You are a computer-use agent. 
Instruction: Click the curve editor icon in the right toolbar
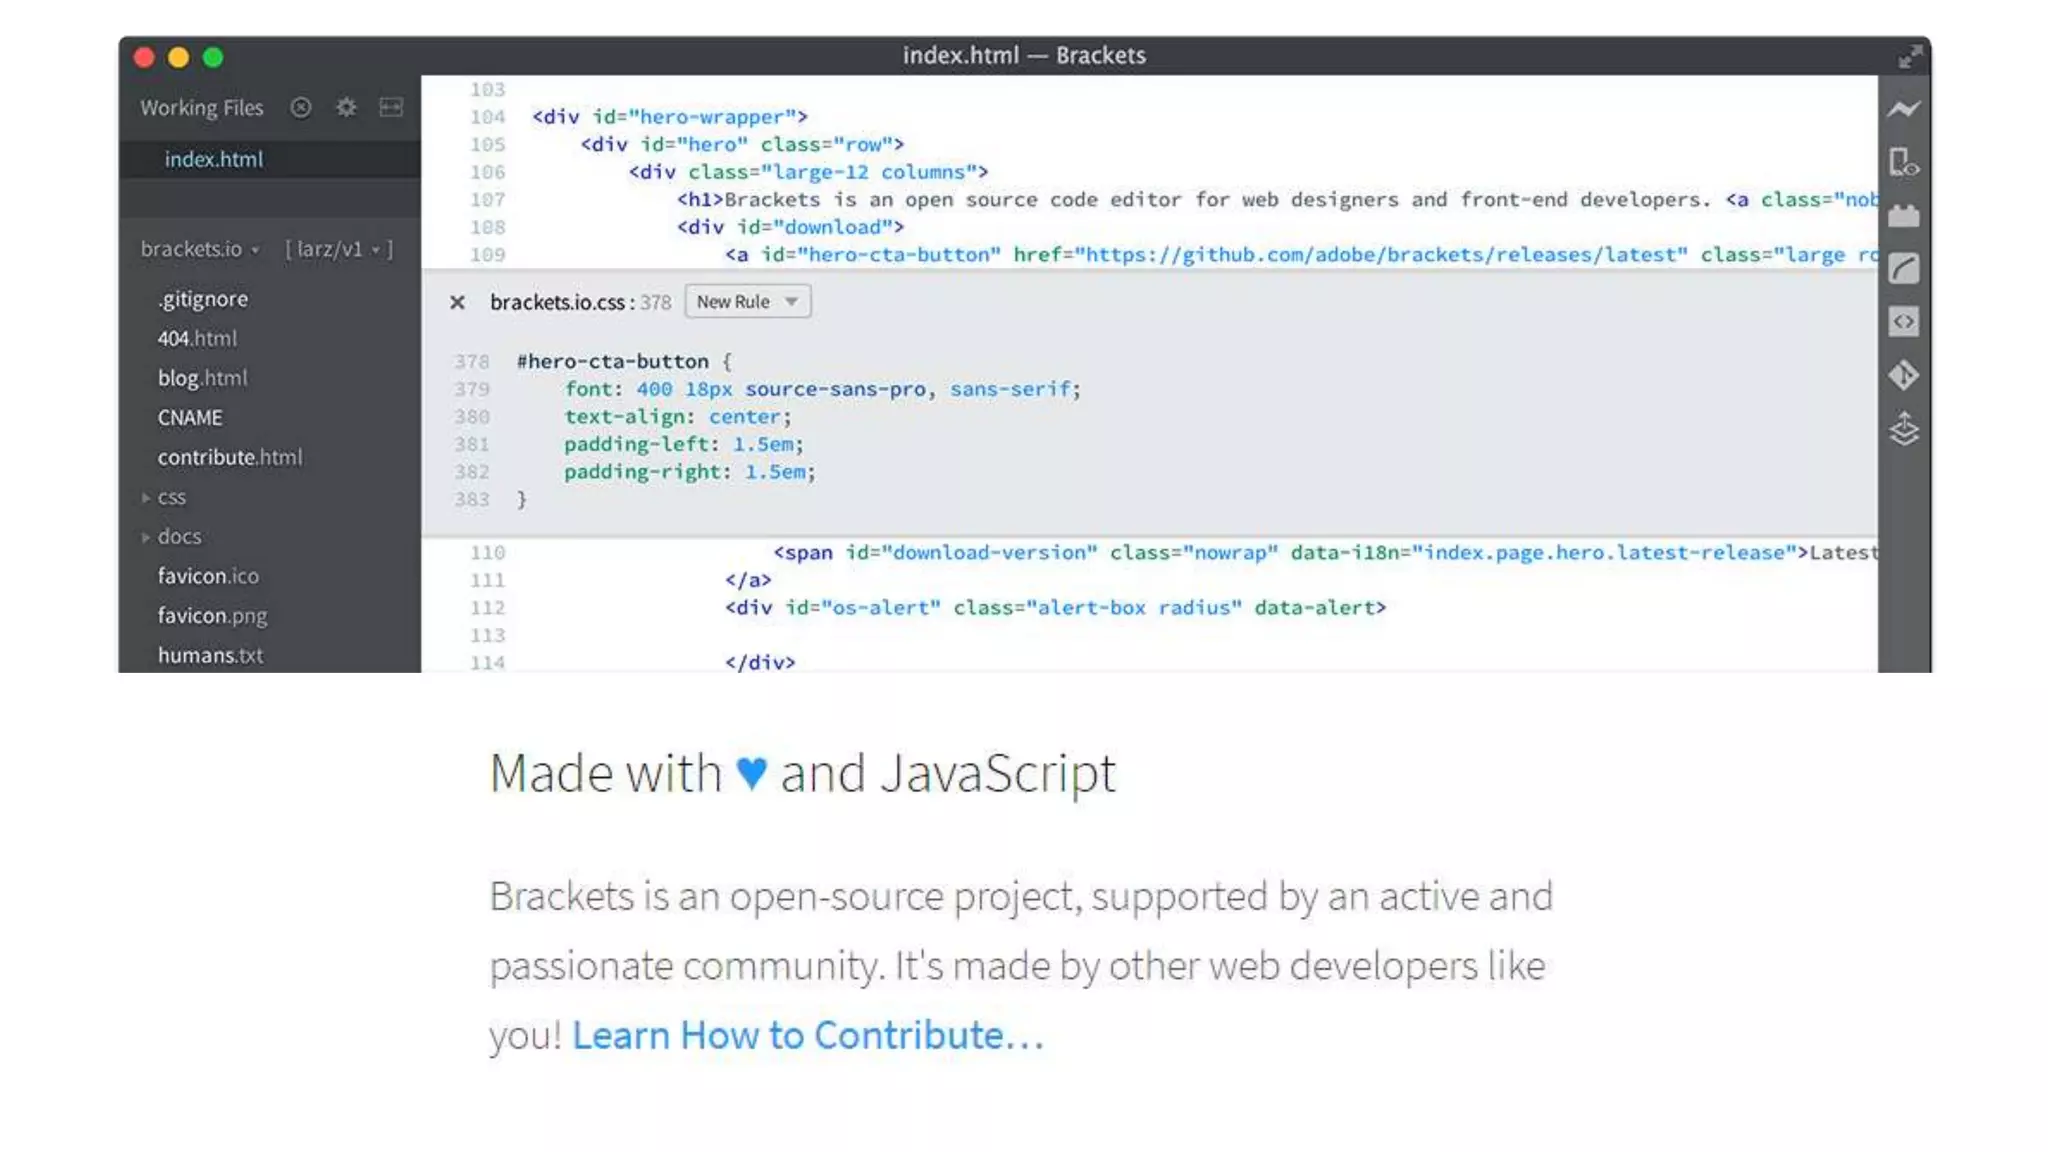(x=1903, y=269)
